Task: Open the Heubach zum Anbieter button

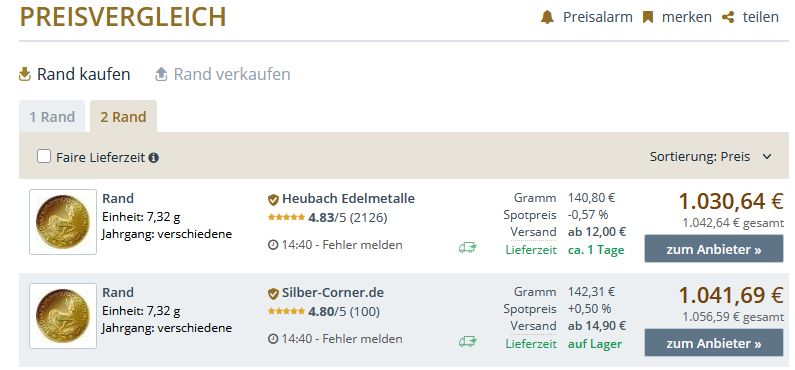Action: pyautogui.click(x=714, y=248)
